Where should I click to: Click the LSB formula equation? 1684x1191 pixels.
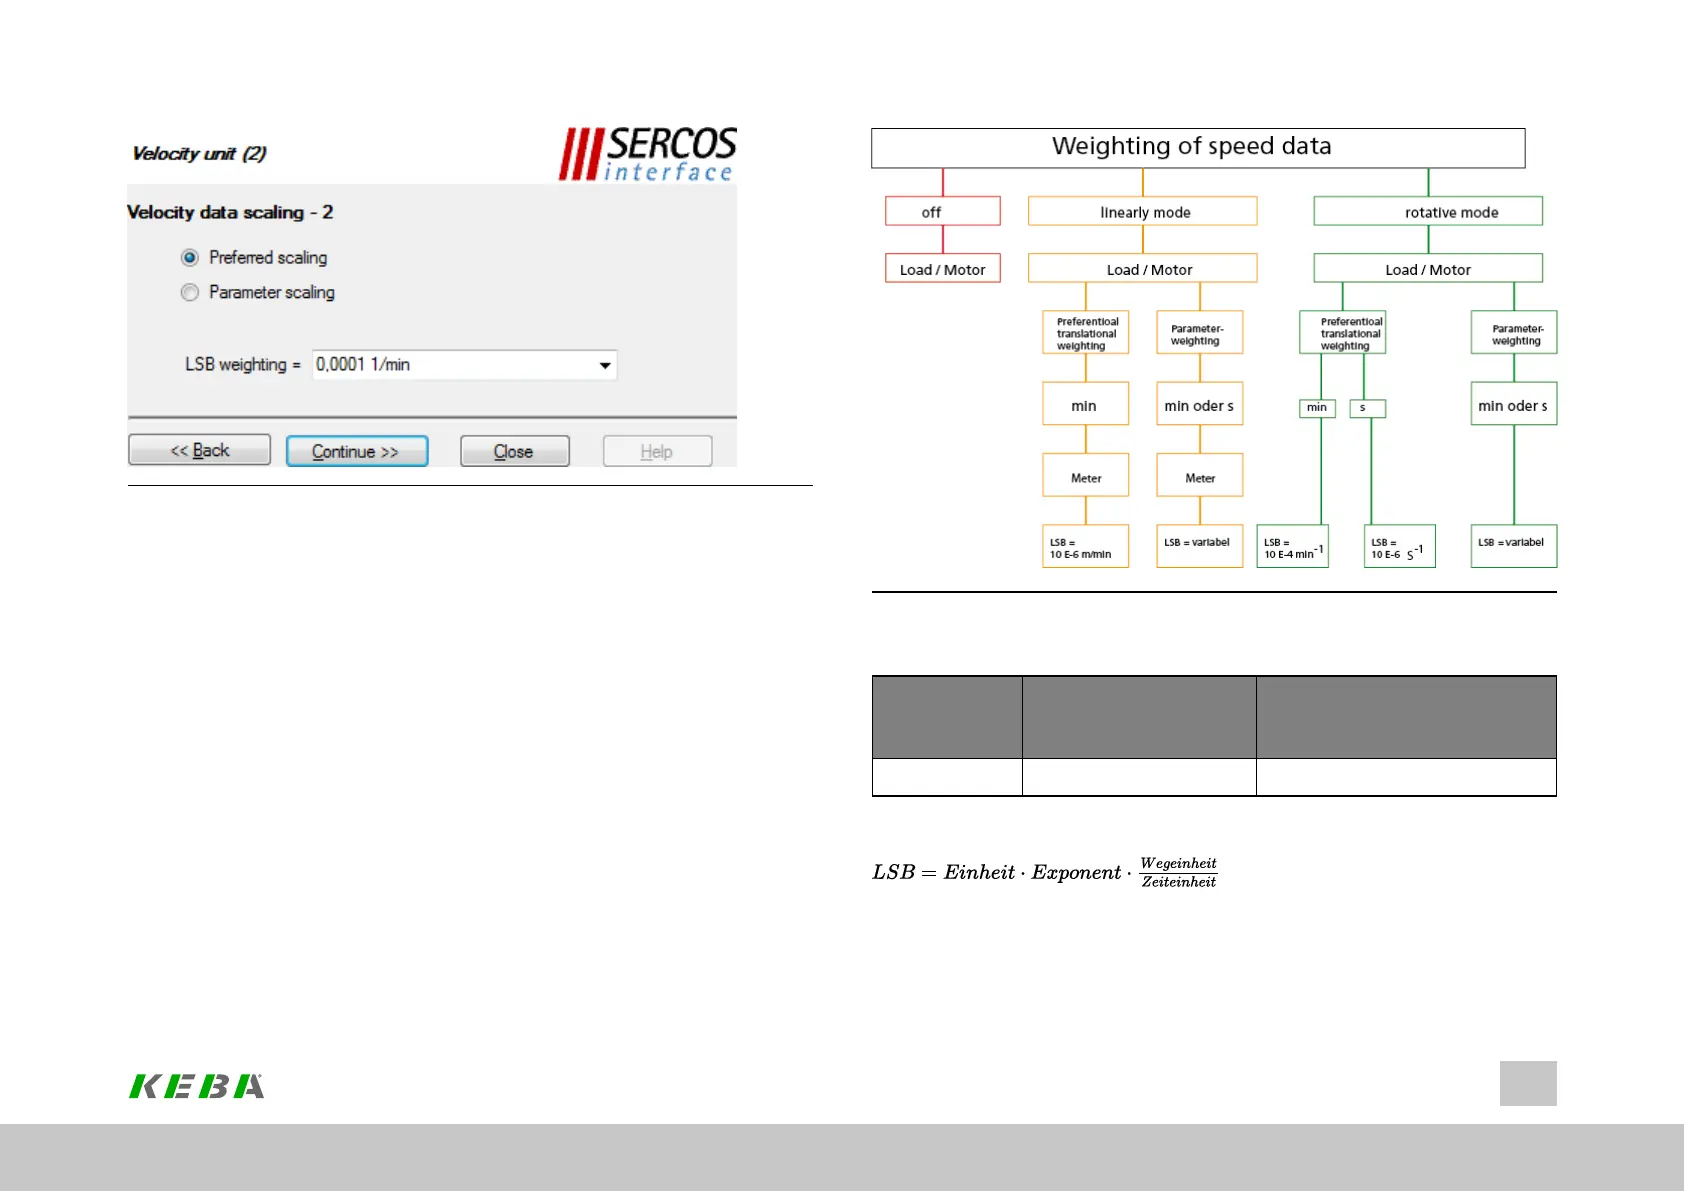coord(1045,872)
